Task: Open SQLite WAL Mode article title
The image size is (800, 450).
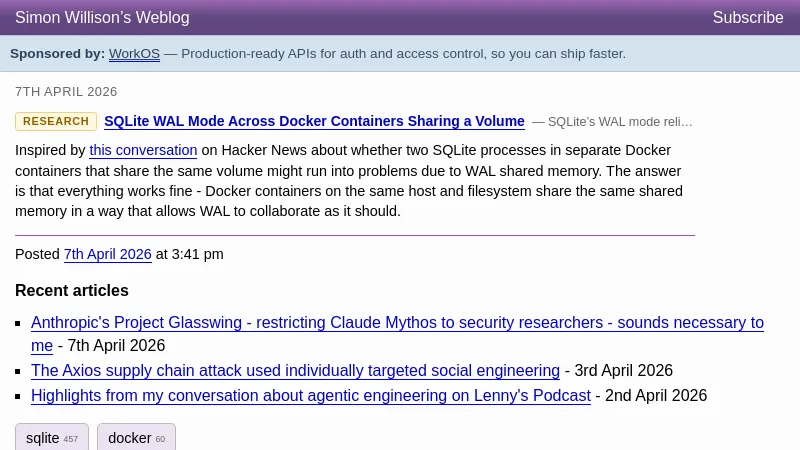Action: point(314,122)
